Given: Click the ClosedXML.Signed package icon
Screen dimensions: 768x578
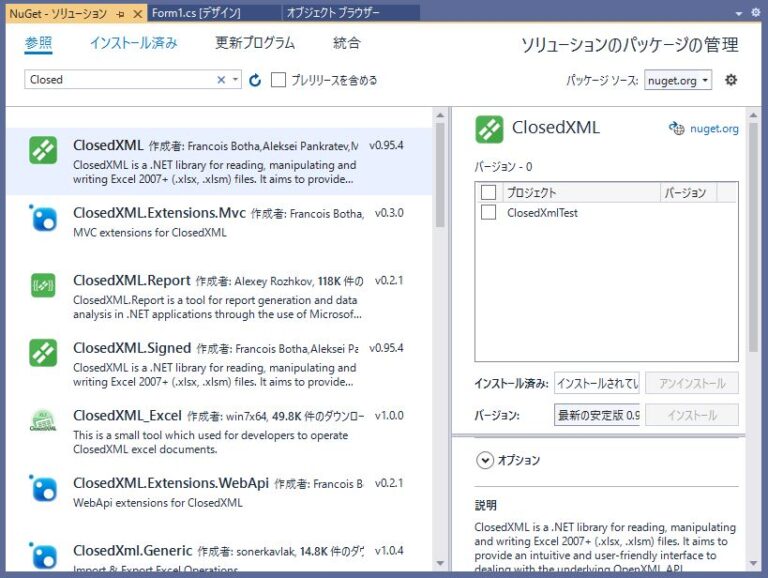Looking at the screenshot, I should coord(43,353).
